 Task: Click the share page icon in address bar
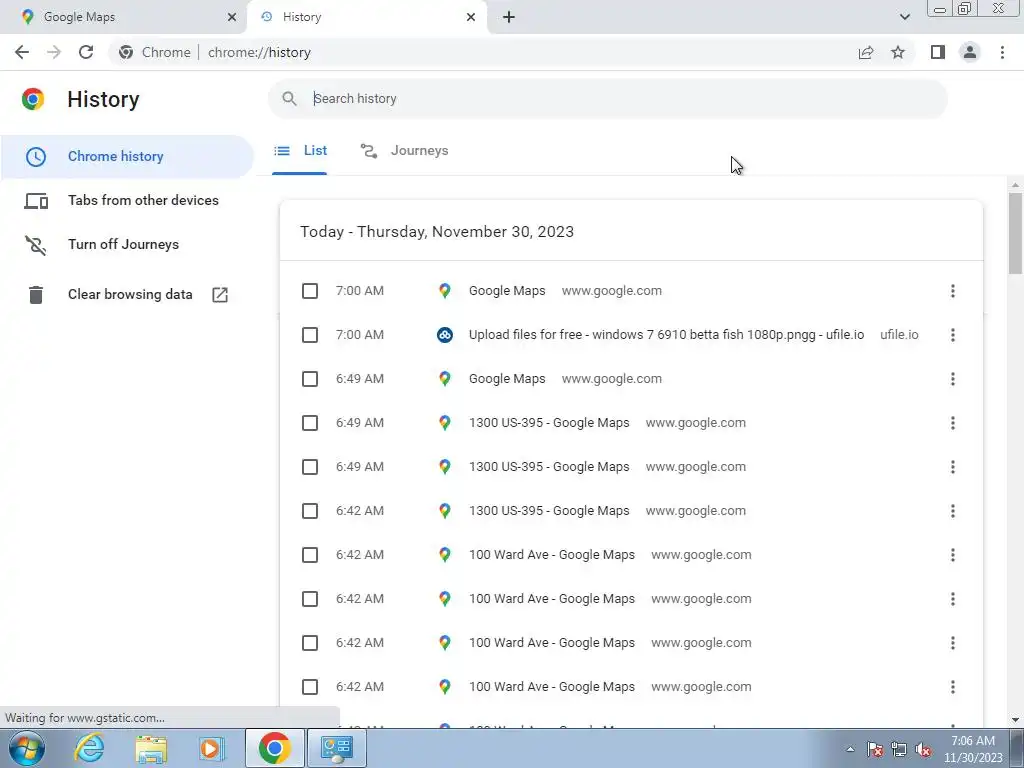[x=866, y=52]
